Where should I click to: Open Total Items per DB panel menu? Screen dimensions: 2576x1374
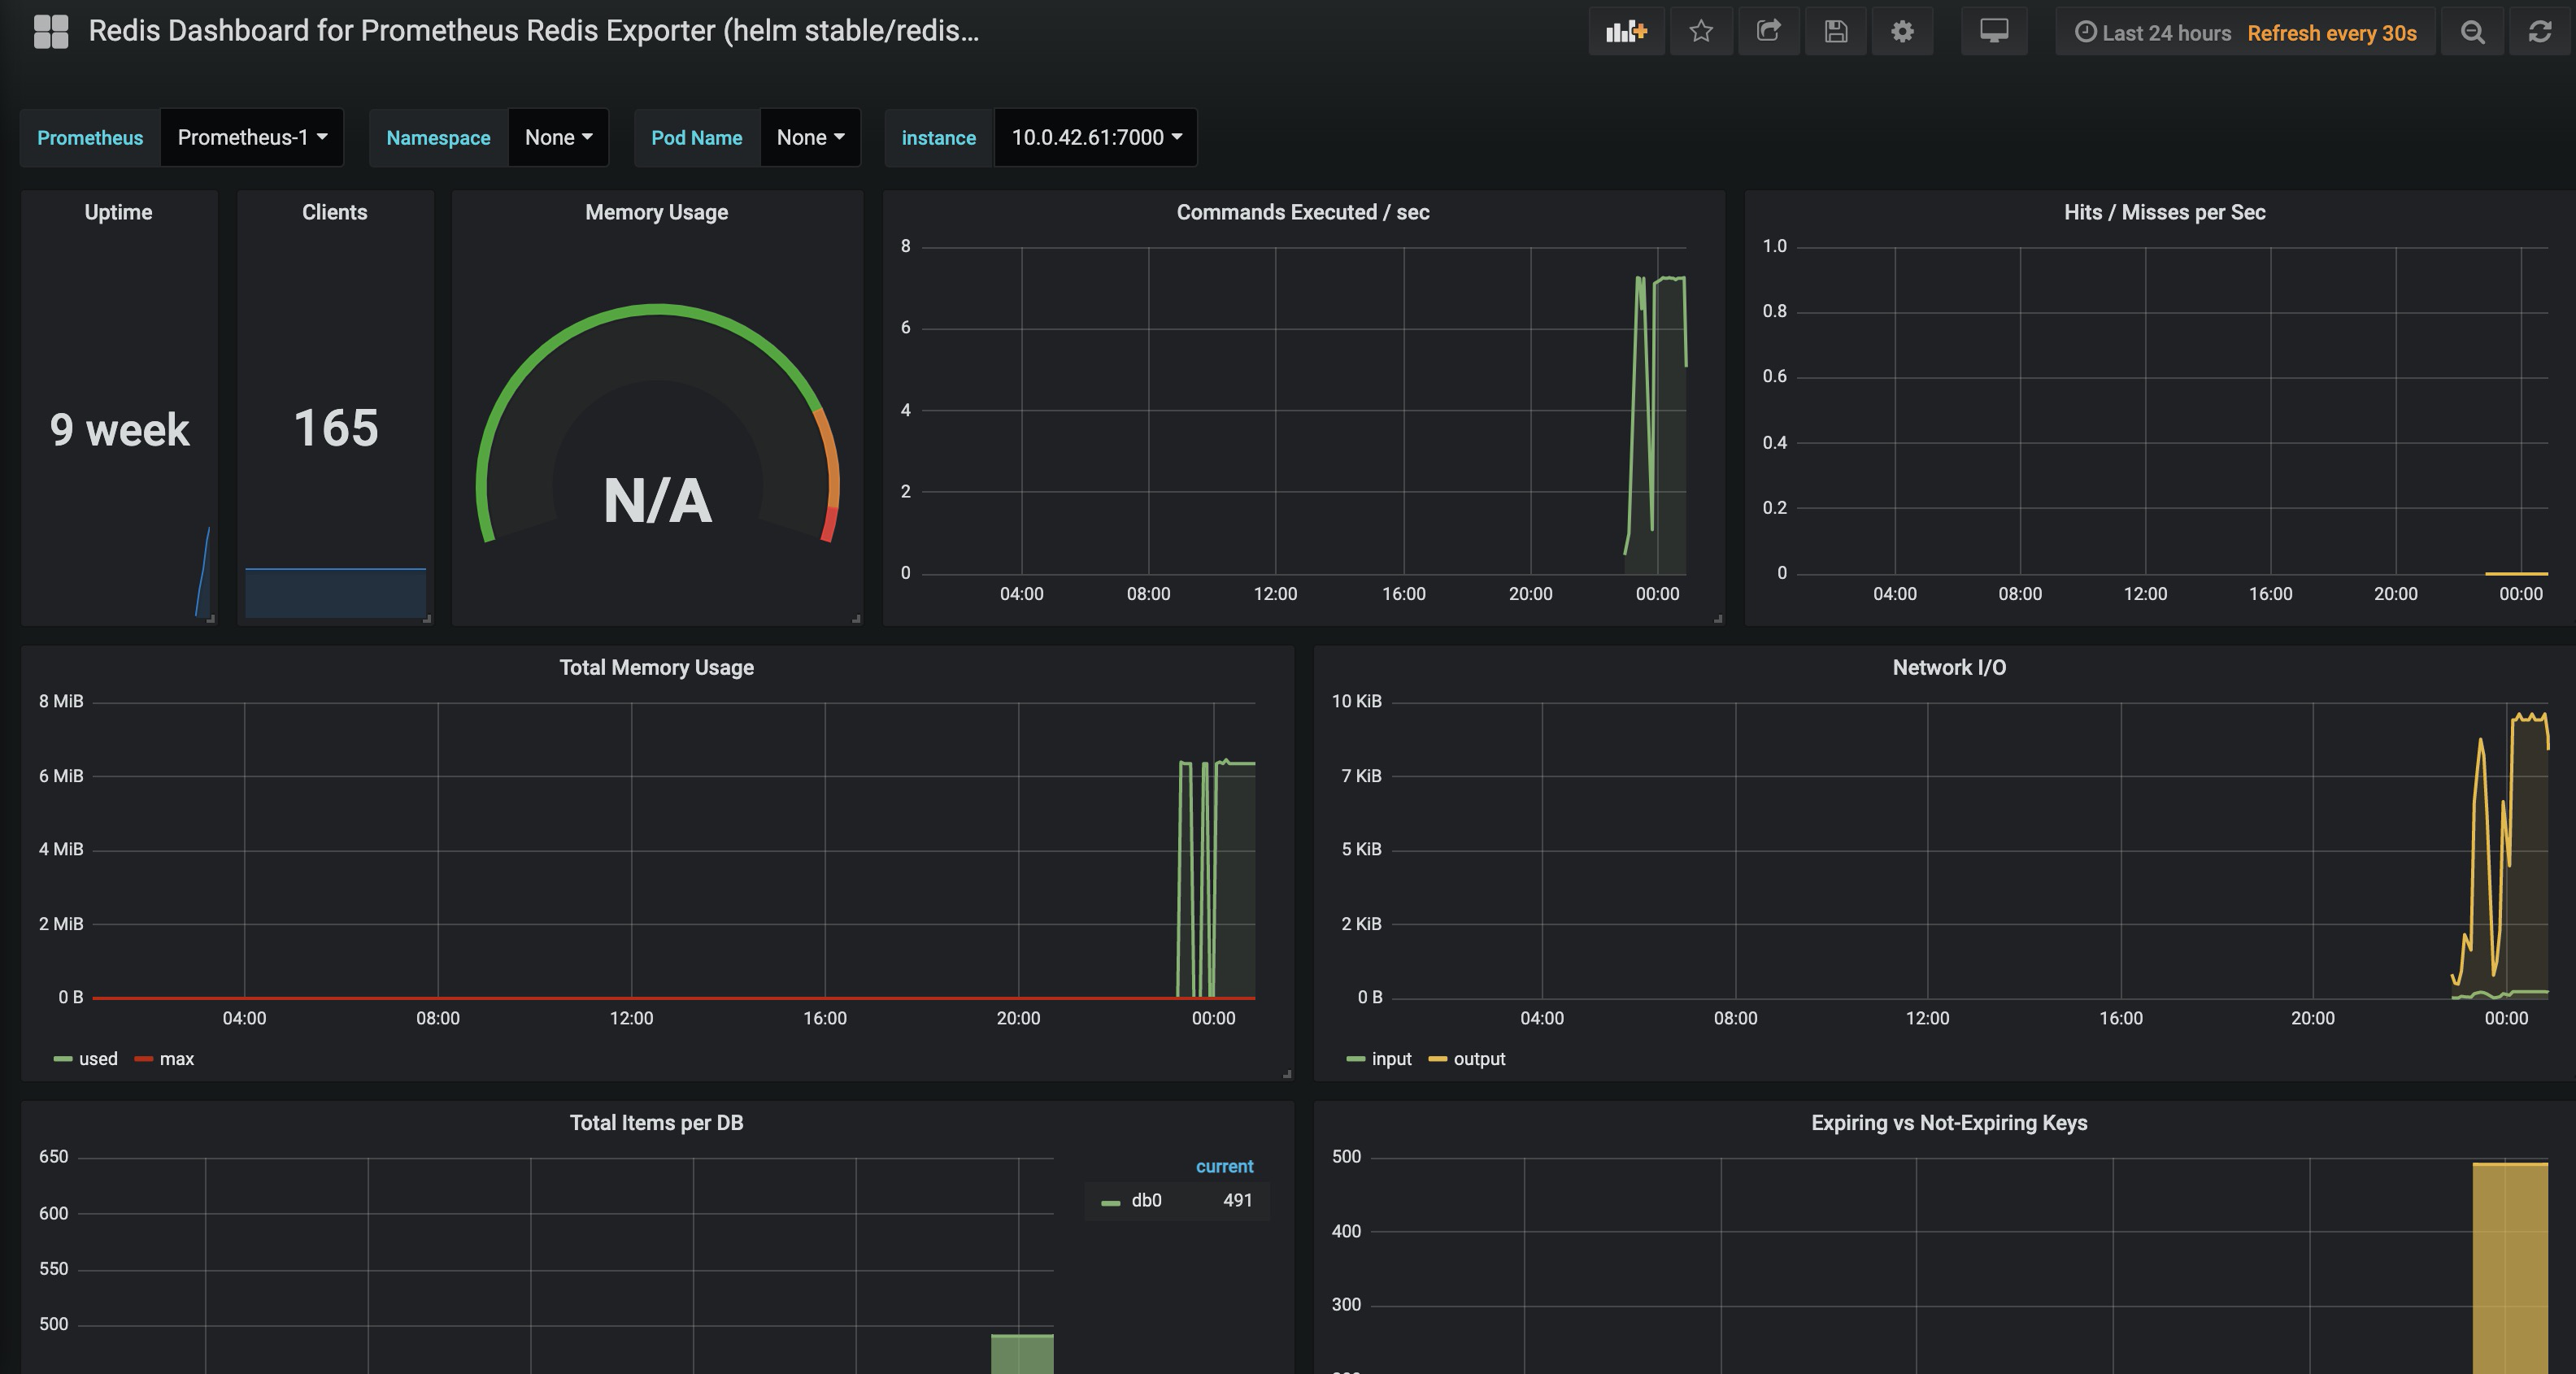click(x=656, y=1122)
